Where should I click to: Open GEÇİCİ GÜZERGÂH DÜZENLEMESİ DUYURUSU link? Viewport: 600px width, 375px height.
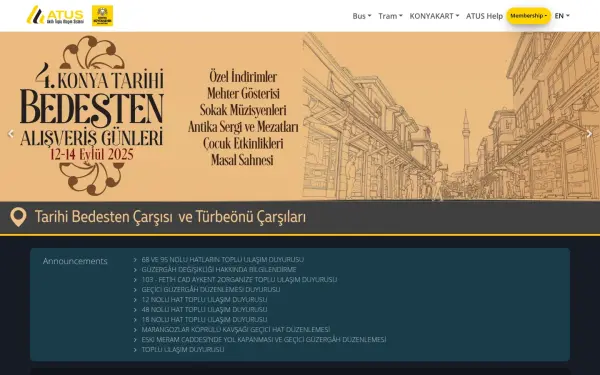(x=211, y=289)
